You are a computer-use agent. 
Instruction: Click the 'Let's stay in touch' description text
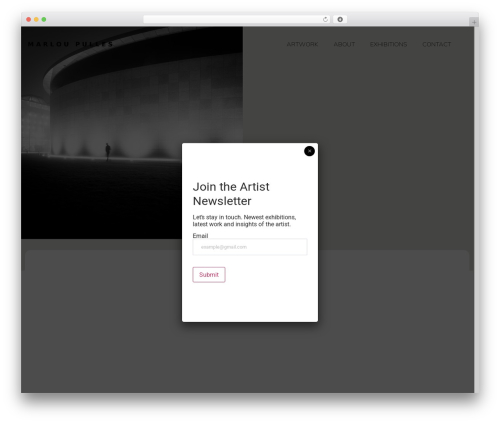click(x=244, y=221)
